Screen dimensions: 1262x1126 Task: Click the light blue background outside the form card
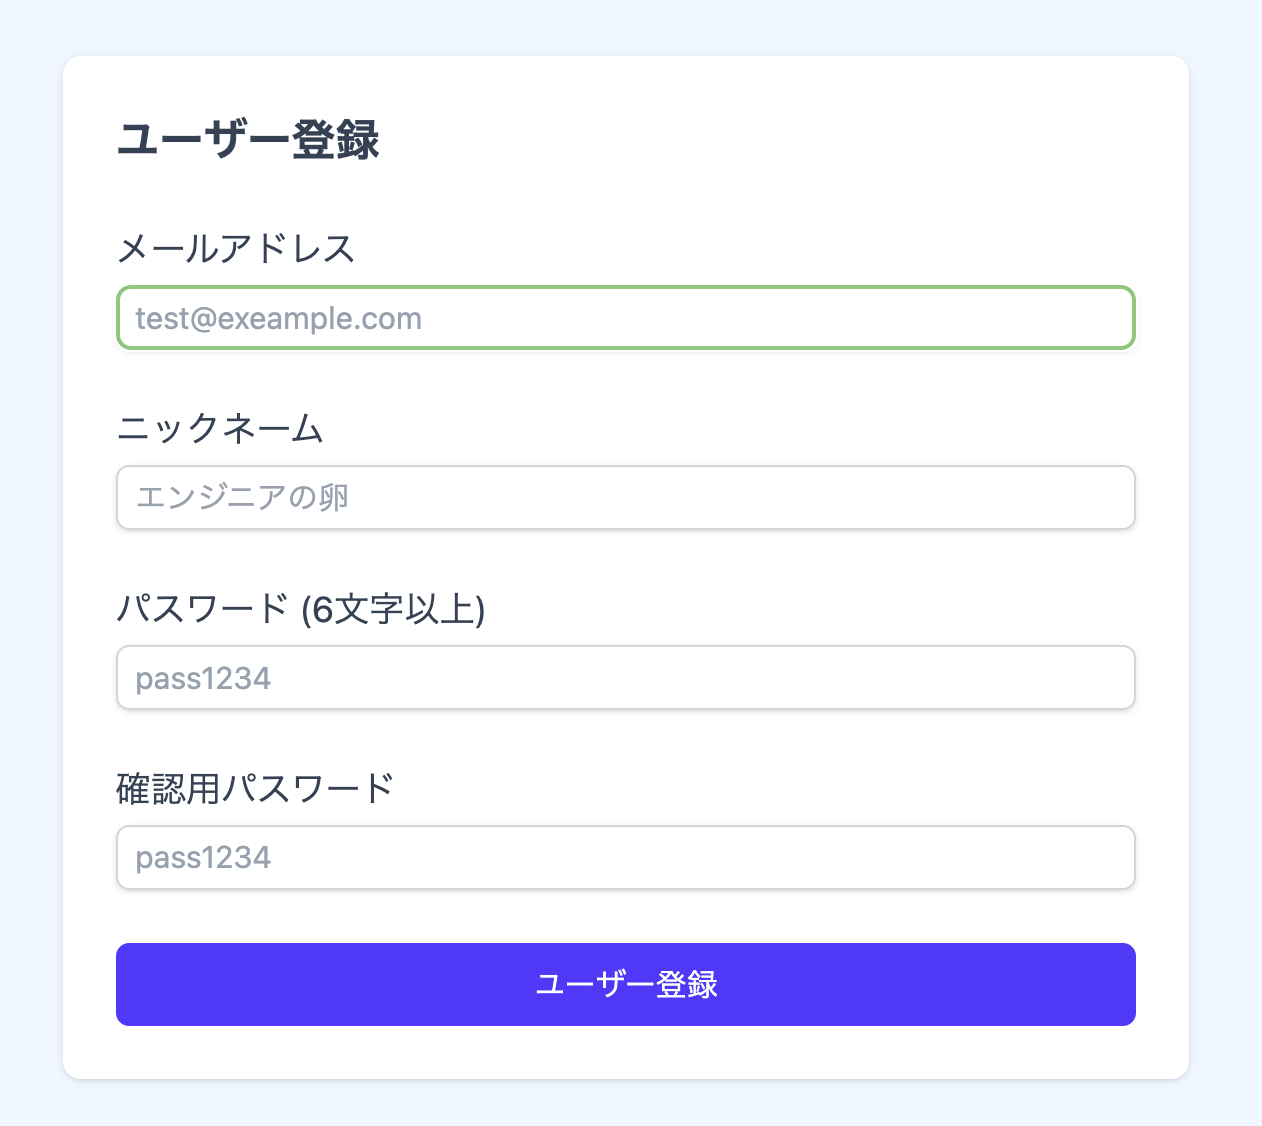(x=30, y=560)
